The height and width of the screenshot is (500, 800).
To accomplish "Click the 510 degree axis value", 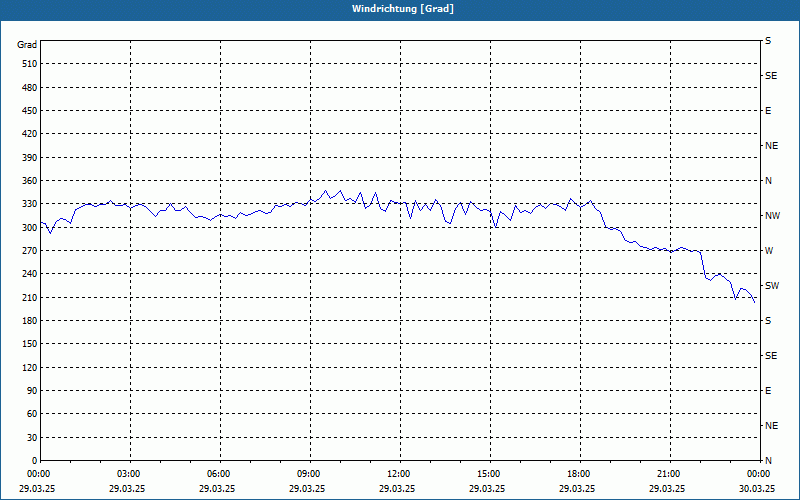I will (x=30, y=64).
